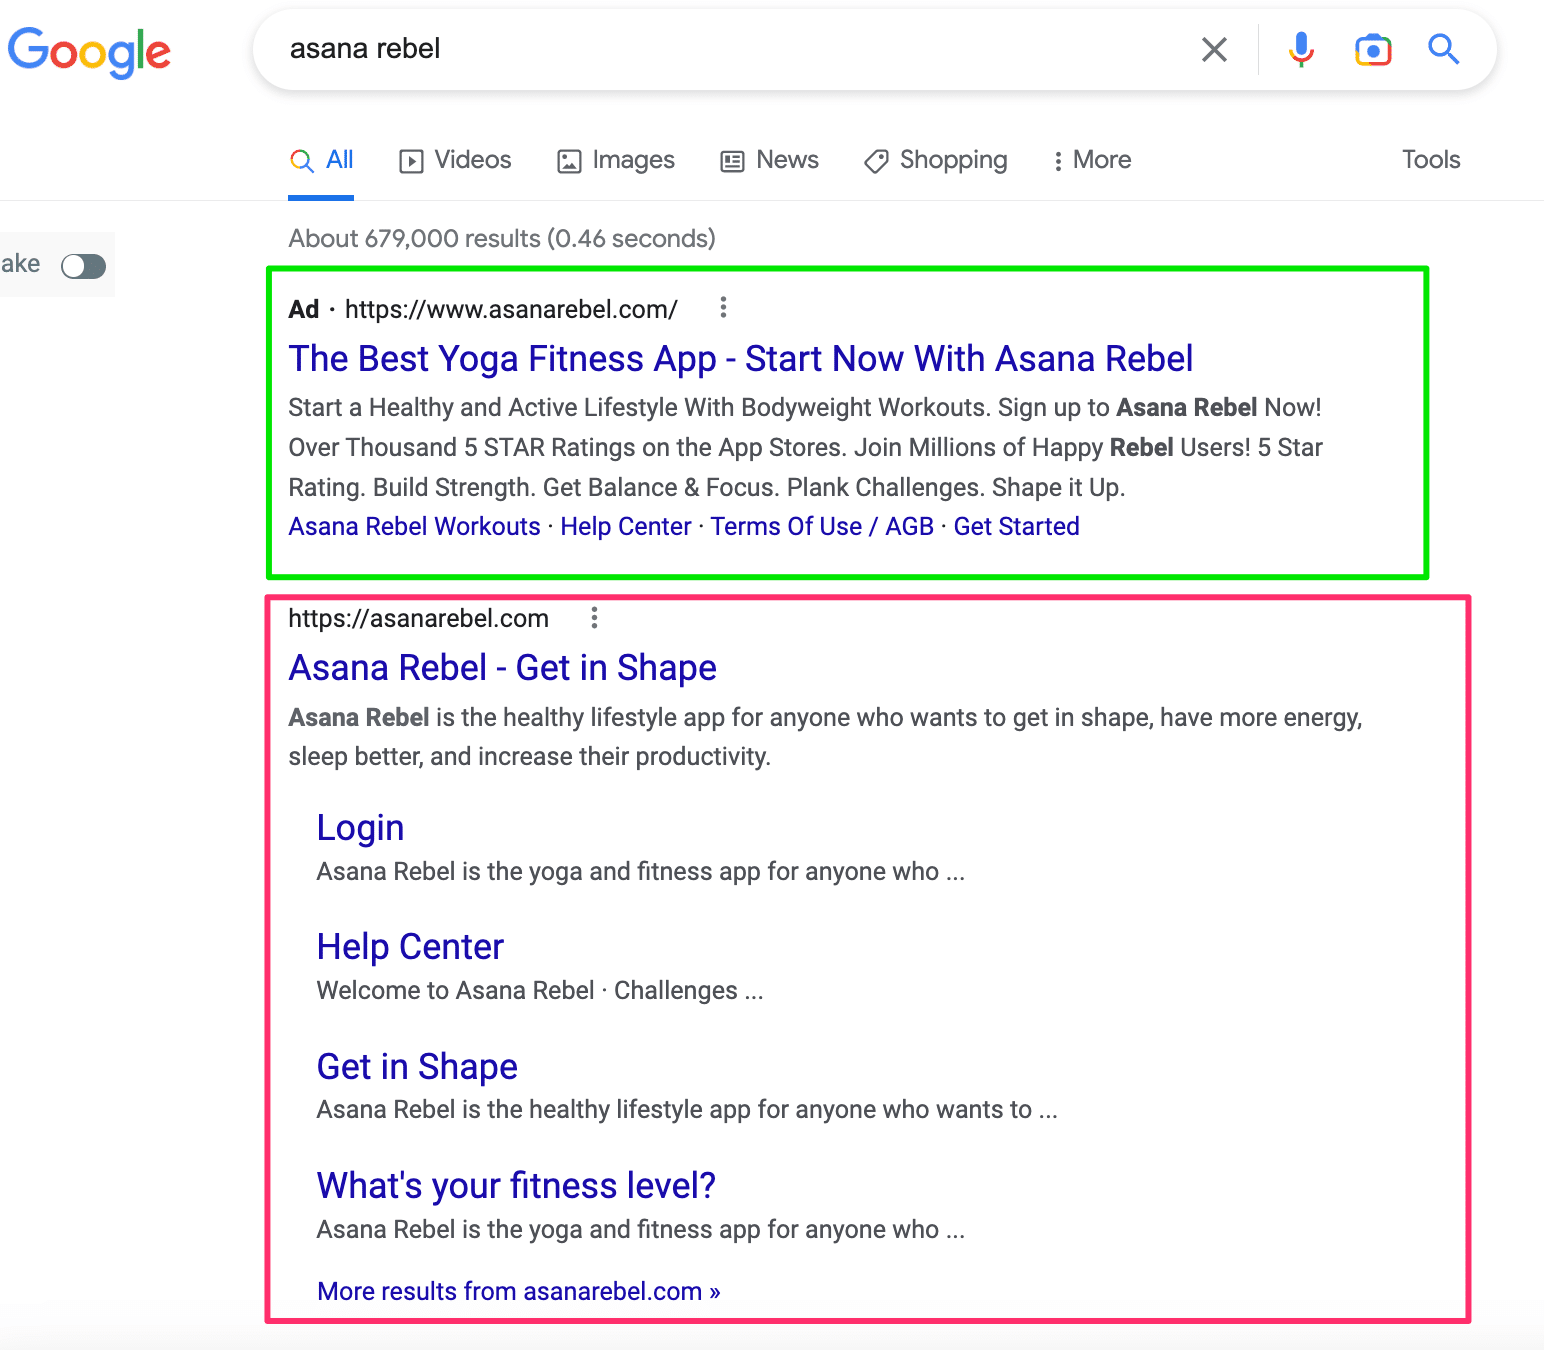Open the Help Center sitelink
1544x1350 pixels.
410,946
